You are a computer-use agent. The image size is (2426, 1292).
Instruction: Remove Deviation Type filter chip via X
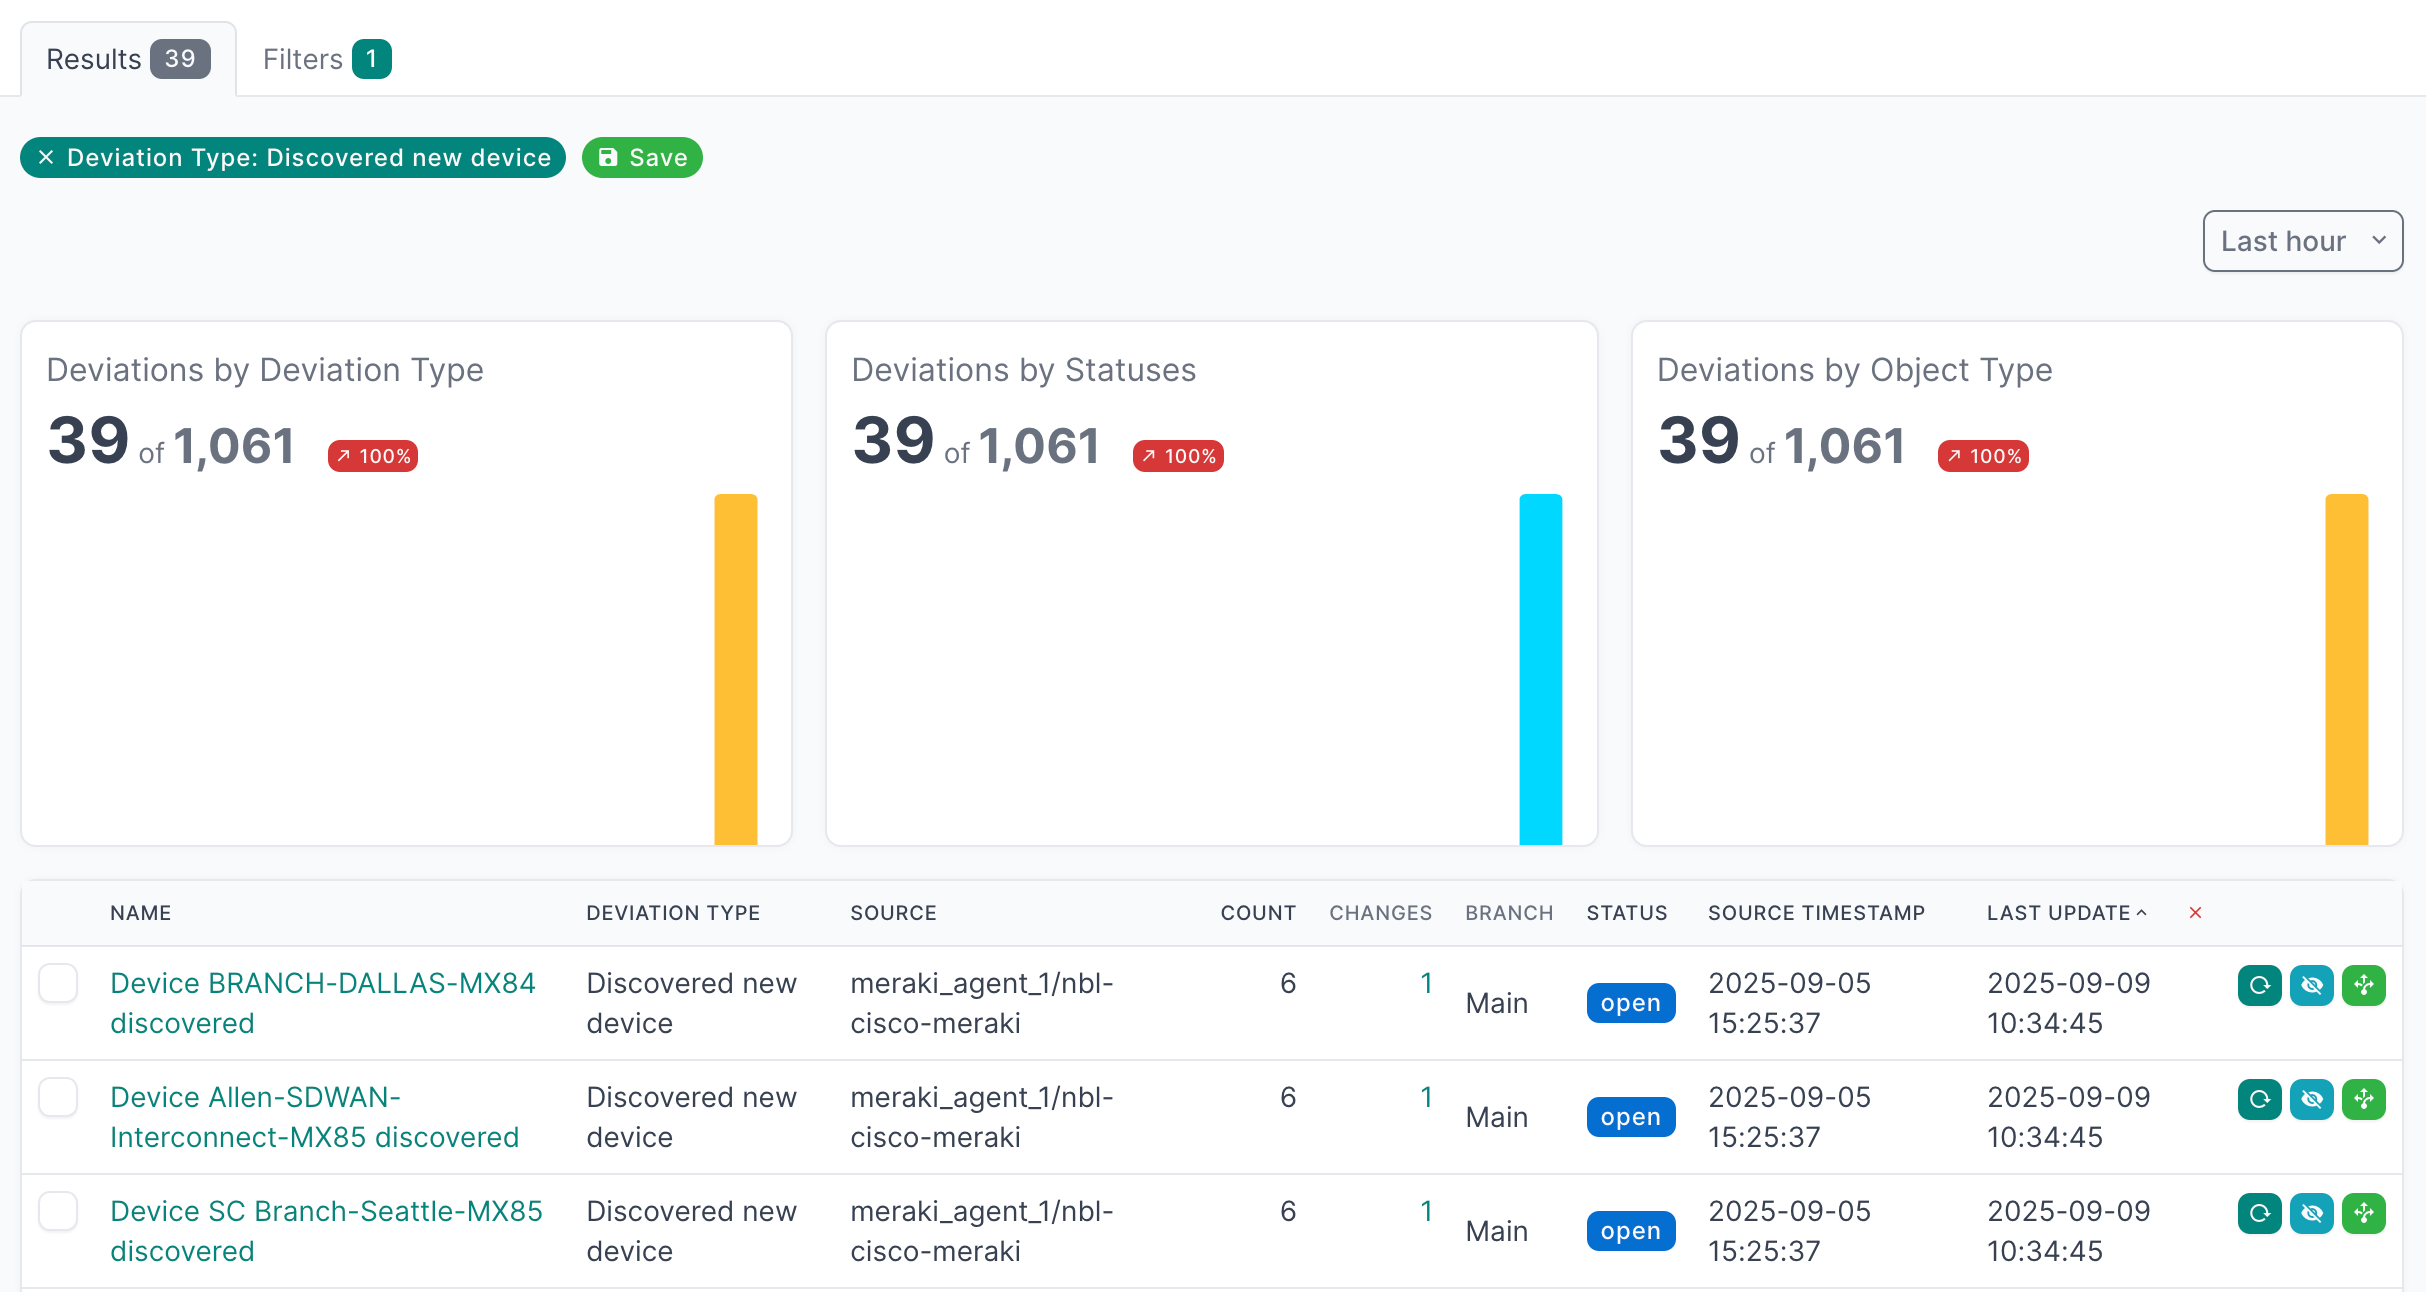pos(46,158)
